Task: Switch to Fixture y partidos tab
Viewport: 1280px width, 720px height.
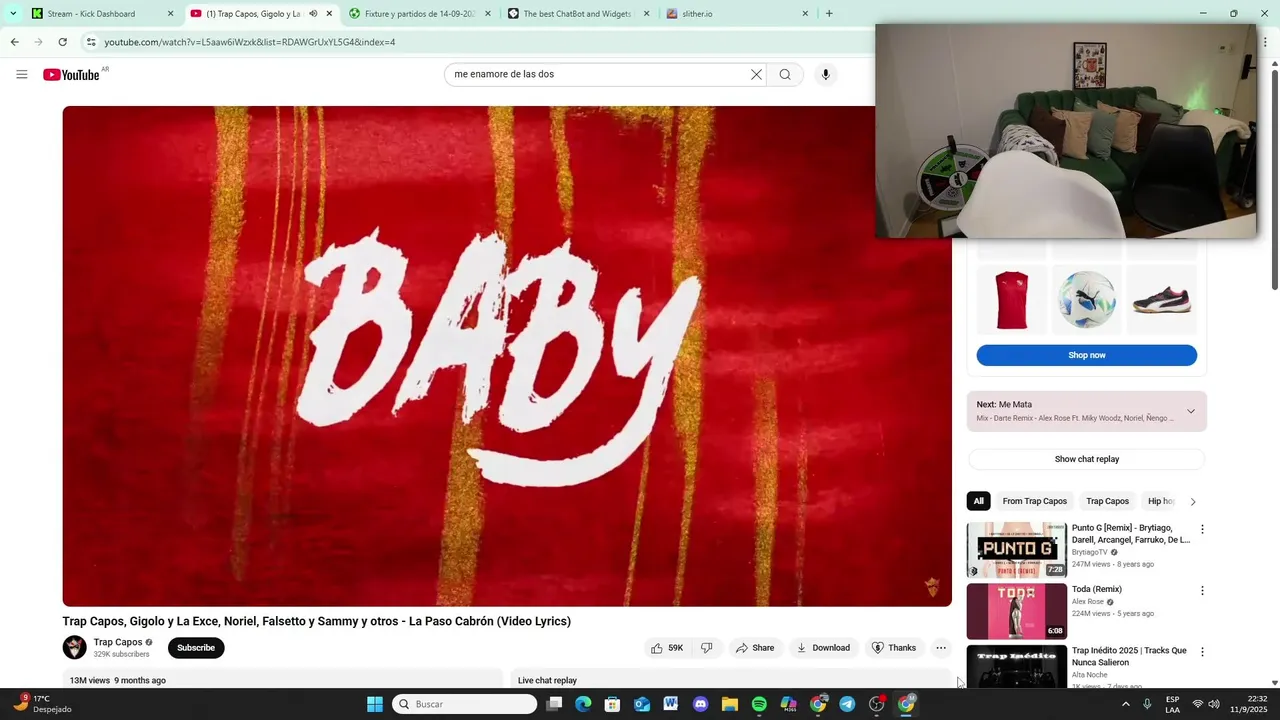Action: pyautogui.click(x=420, y=14)
